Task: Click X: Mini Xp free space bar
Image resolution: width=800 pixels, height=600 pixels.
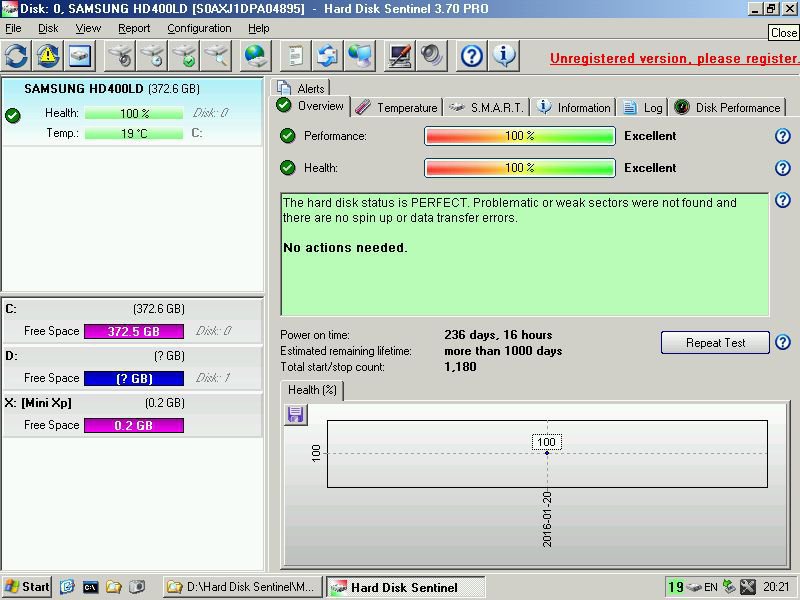Action: point(134,426)
